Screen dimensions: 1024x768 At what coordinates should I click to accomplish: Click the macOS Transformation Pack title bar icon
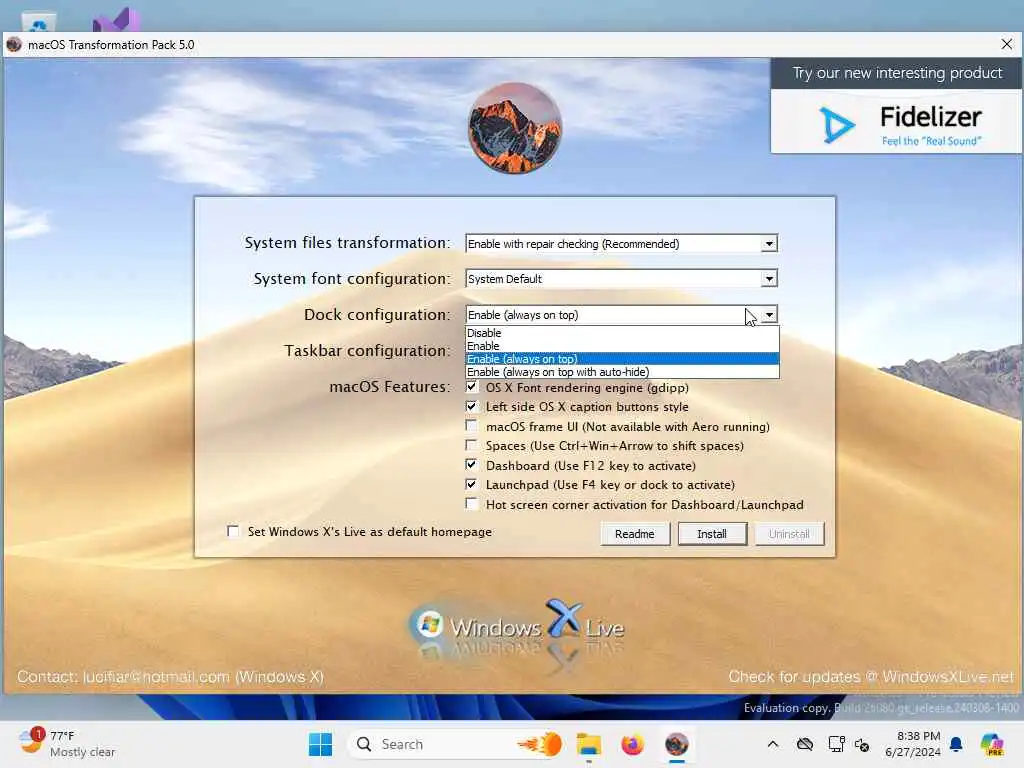14,44
